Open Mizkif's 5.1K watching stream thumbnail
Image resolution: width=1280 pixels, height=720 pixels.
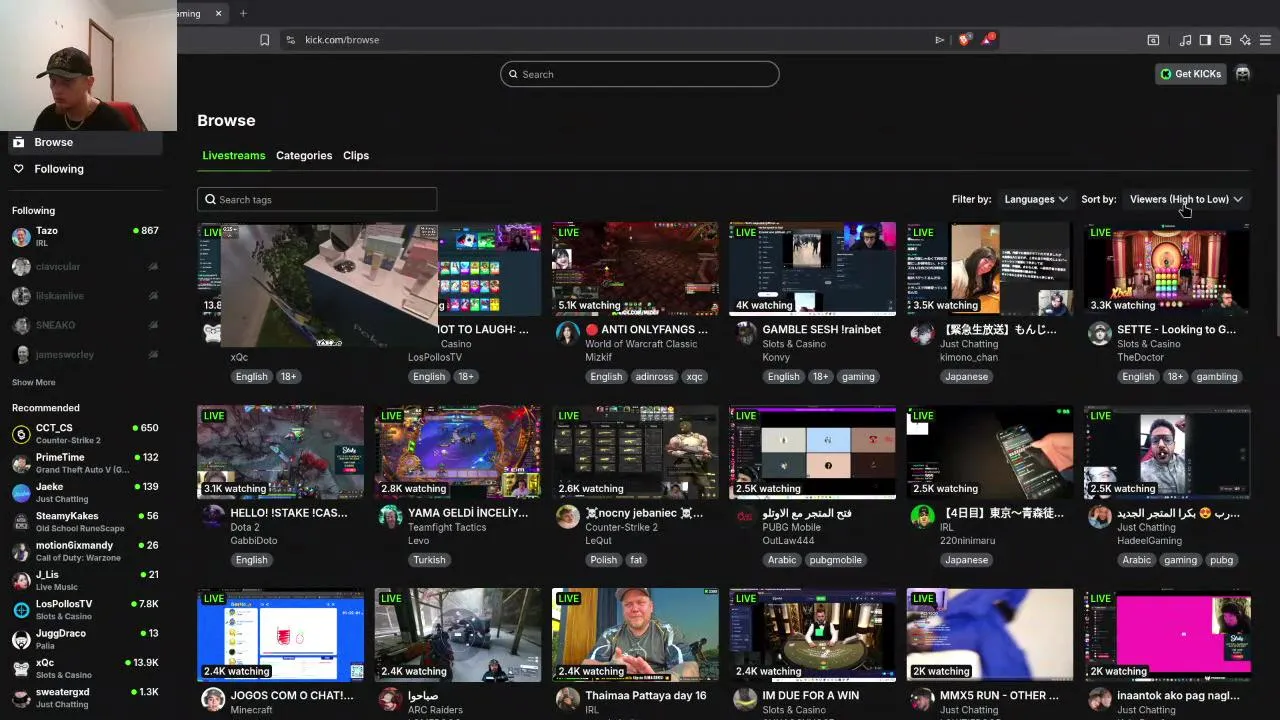pyautogui.click(x=635, y=269)
